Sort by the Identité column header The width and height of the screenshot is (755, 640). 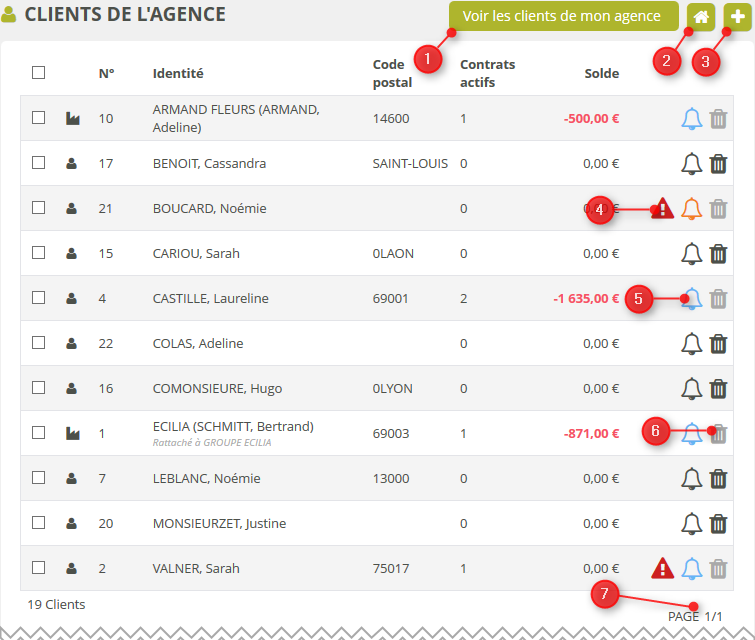[x=178, y=73]
